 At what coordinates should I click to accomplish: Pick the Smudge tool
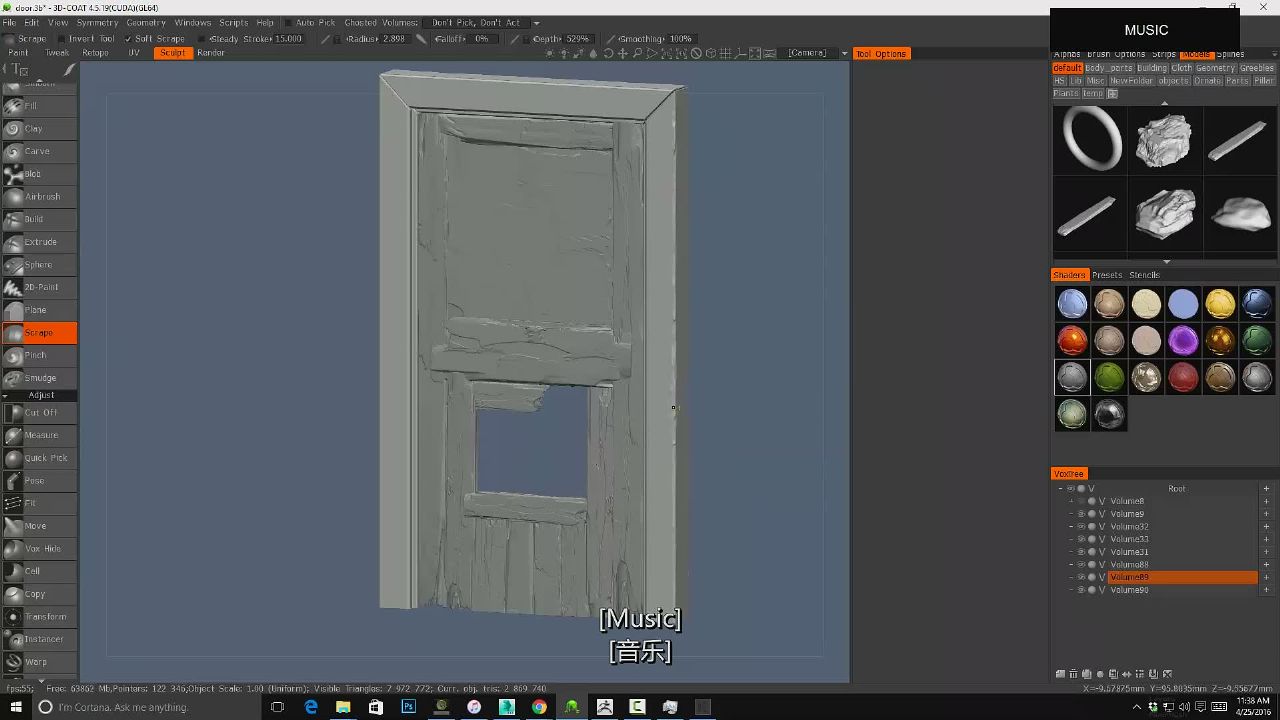click(39, 378)
